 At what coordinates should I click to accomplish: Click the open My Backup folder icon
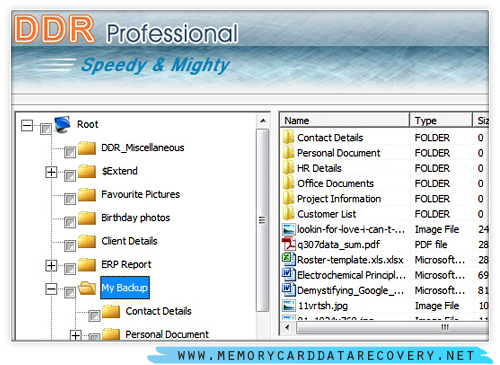87,288
